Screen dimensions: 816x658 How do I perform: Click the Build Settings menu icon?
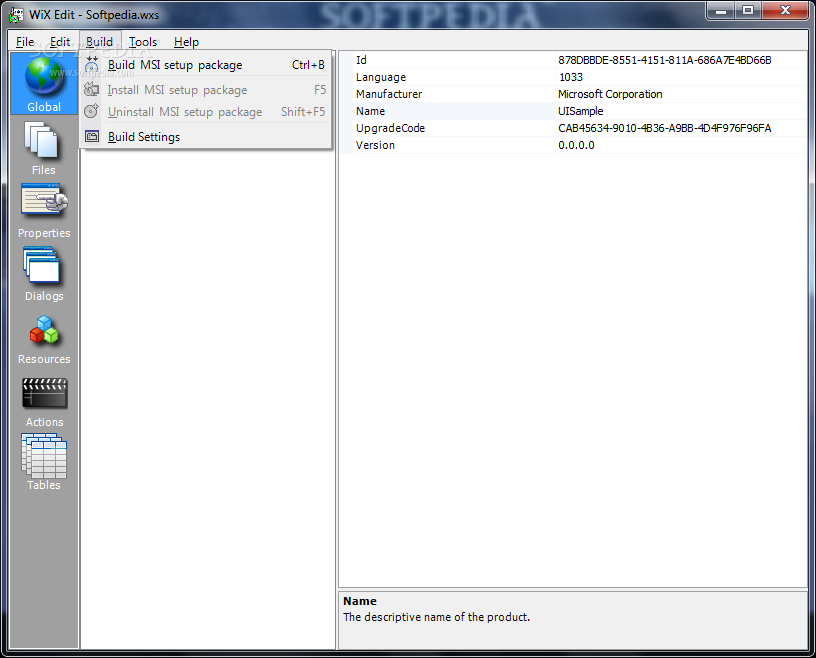point(92,136)
